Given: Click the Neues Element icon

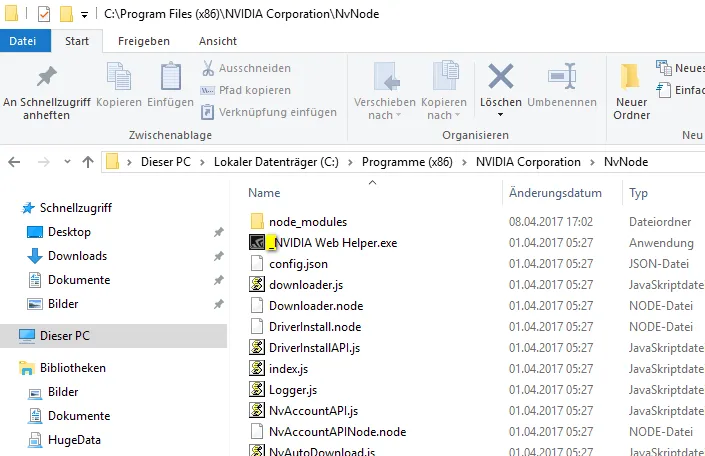Looking at the screenshot, I should 664,68.
